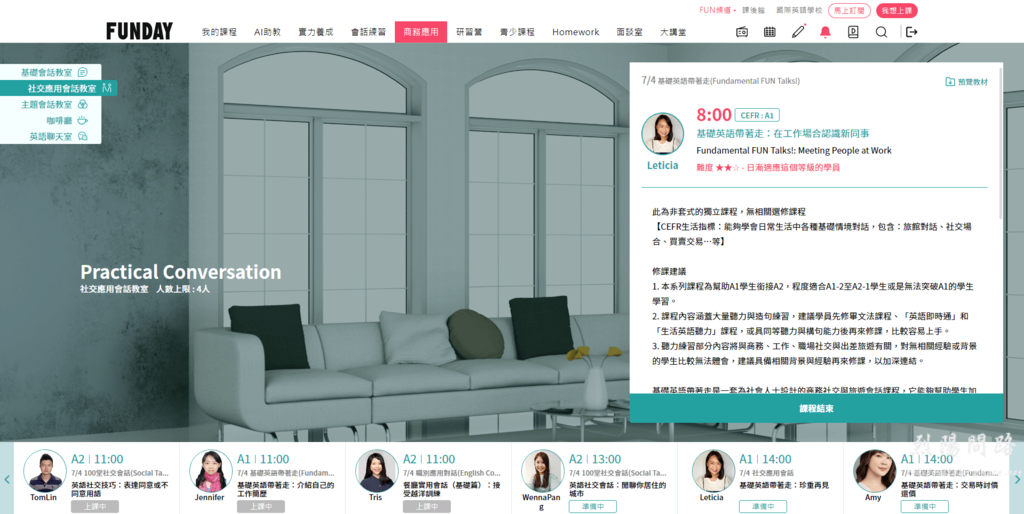Click 上課中 button on Tris's class

[x=426, y=506]
